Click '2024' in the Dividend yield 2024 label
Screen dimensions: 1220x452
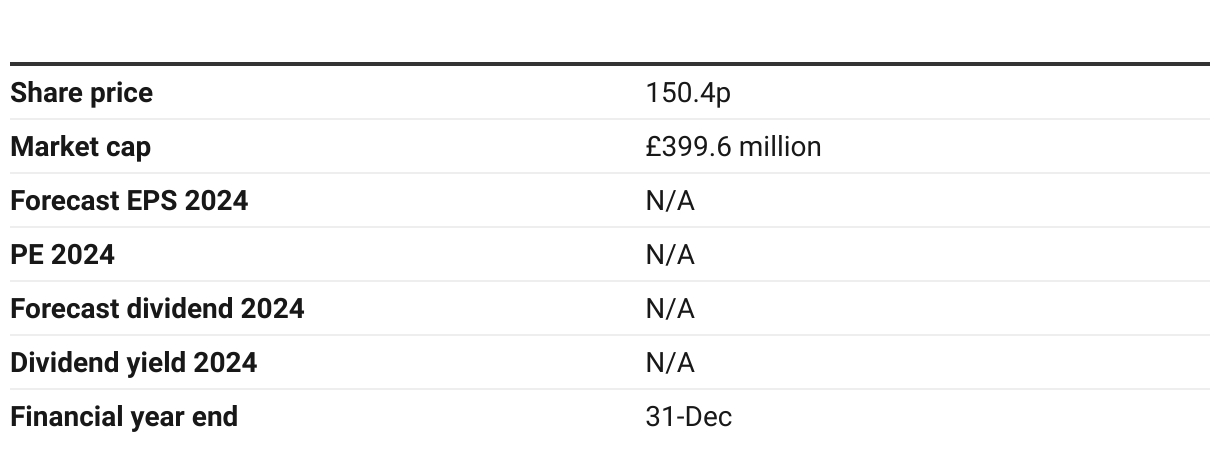(225, 363)
